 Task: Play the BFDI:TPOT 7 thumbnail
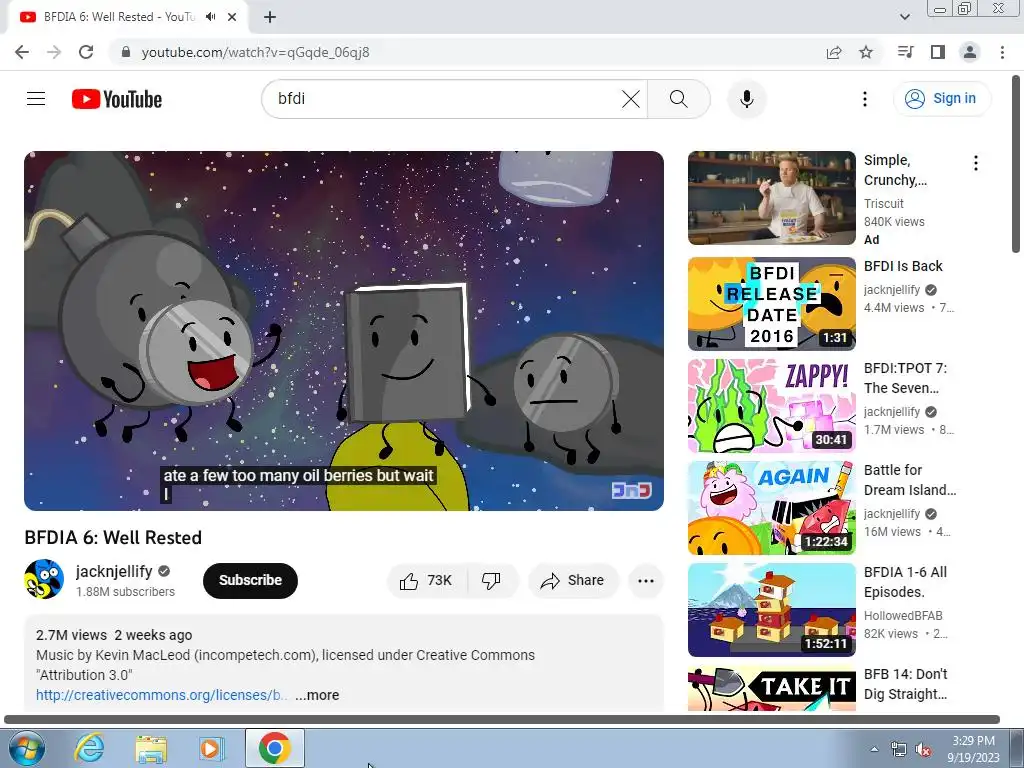(771, 406)
